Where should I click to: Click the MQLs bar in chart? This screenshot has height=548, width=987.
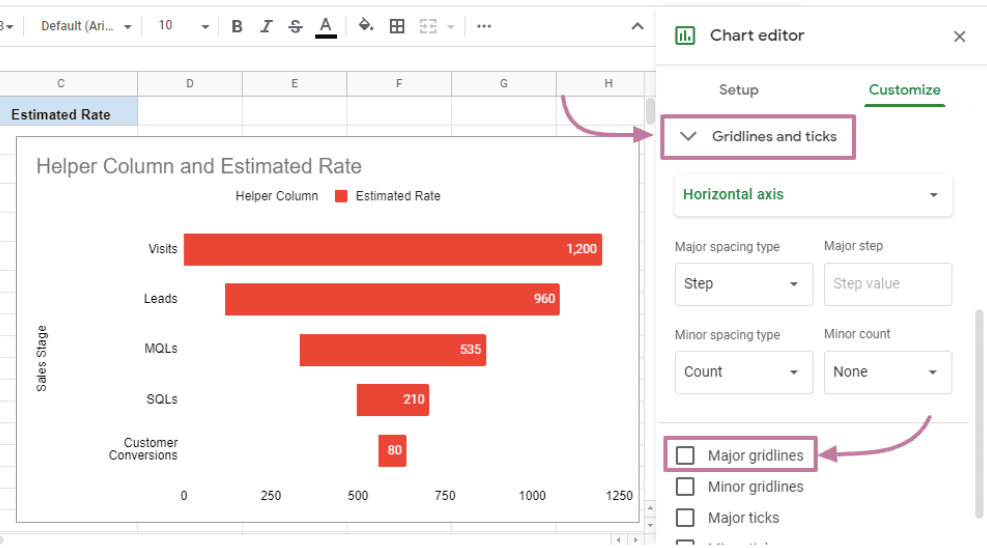pos(393,350)
